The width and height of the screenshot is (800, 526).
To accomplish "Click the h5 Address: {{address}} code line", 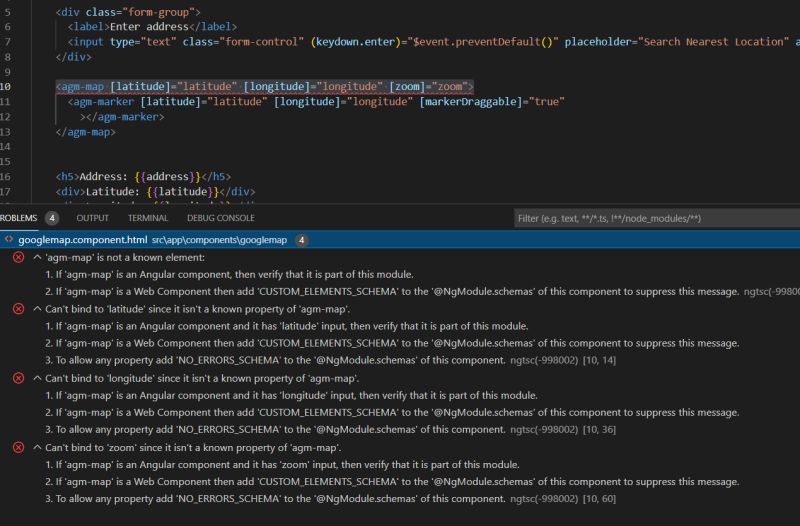I will click(x=143, y=177).
